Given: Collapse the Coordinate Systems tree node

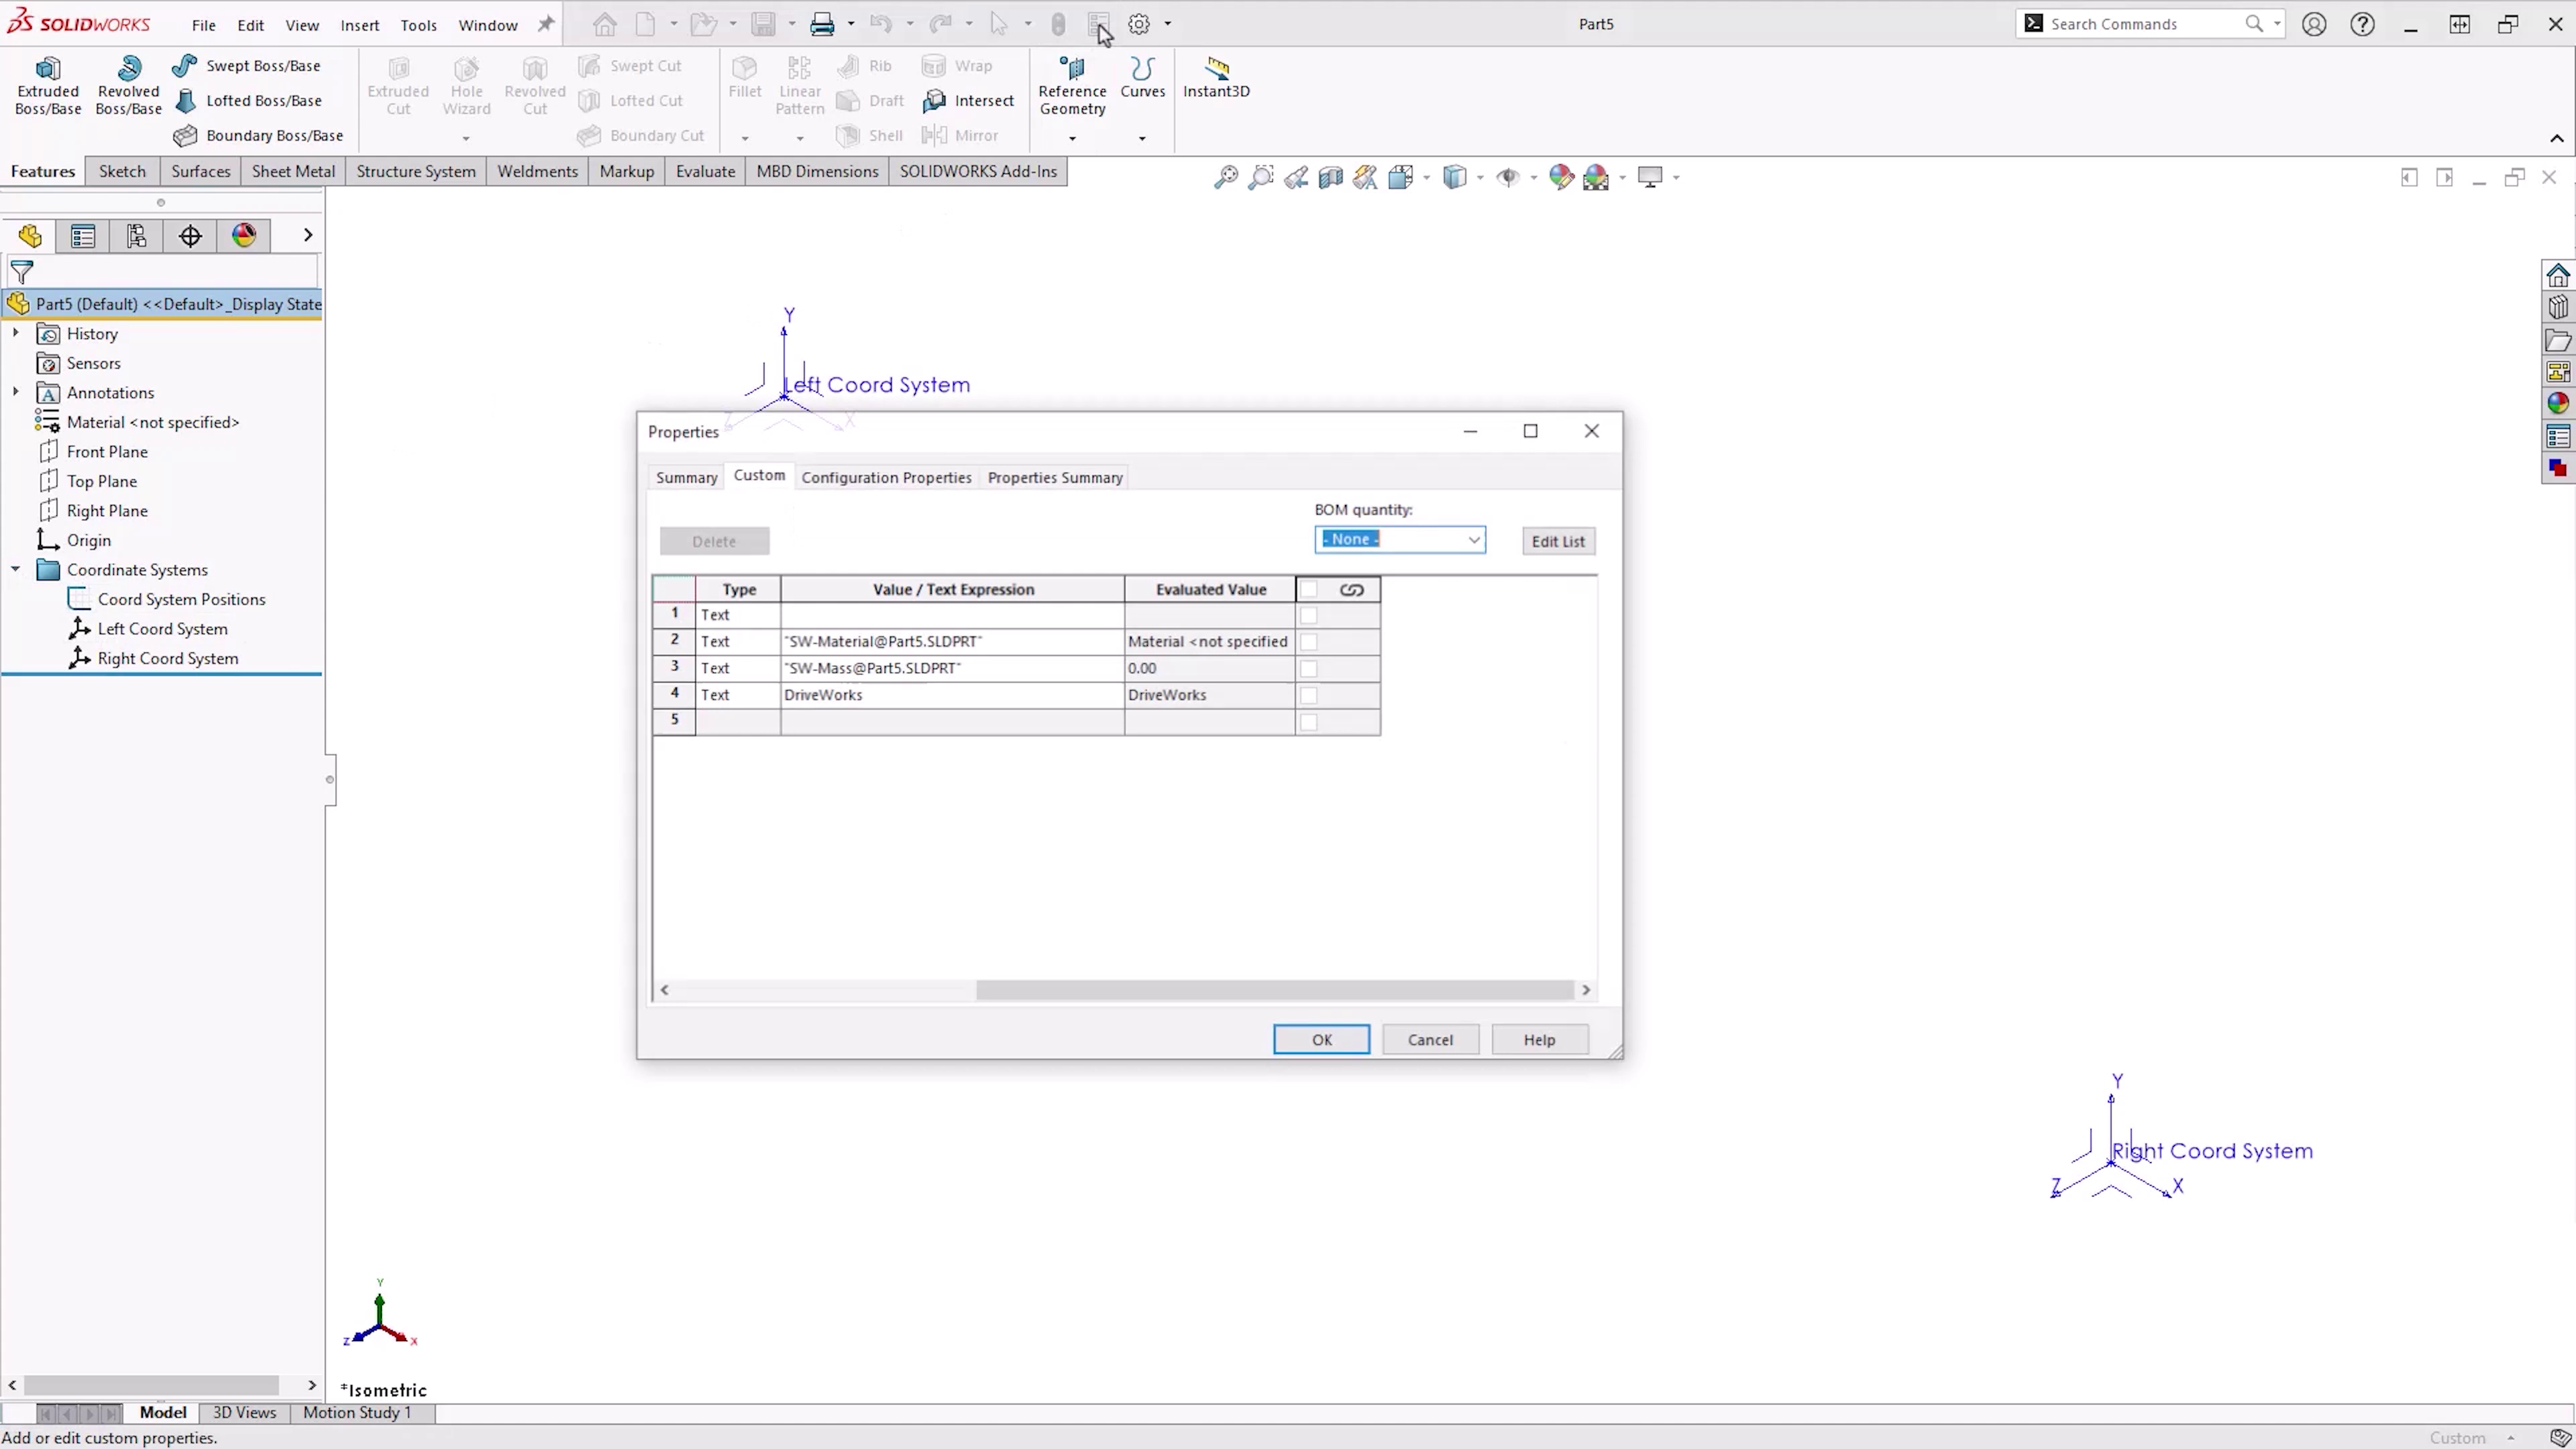Looking at the screenshot, I should point(15,569).
